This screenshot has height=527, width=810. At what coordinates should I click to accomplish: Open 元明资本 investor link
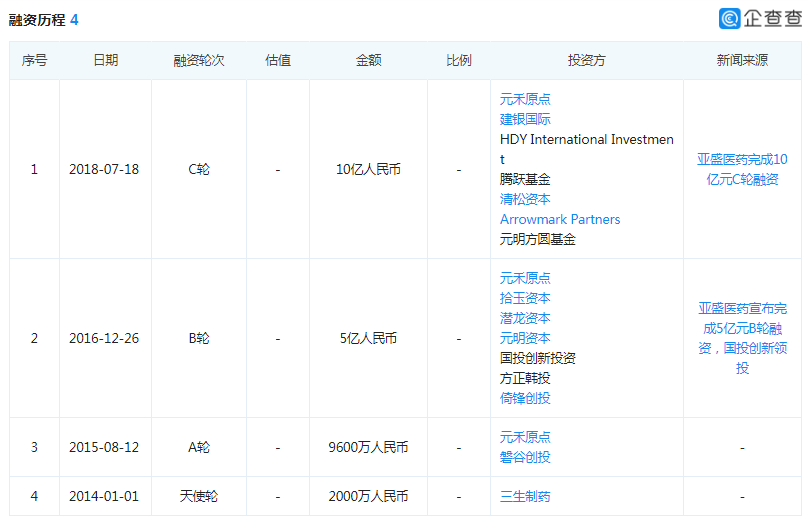click(x=525, y=338)
